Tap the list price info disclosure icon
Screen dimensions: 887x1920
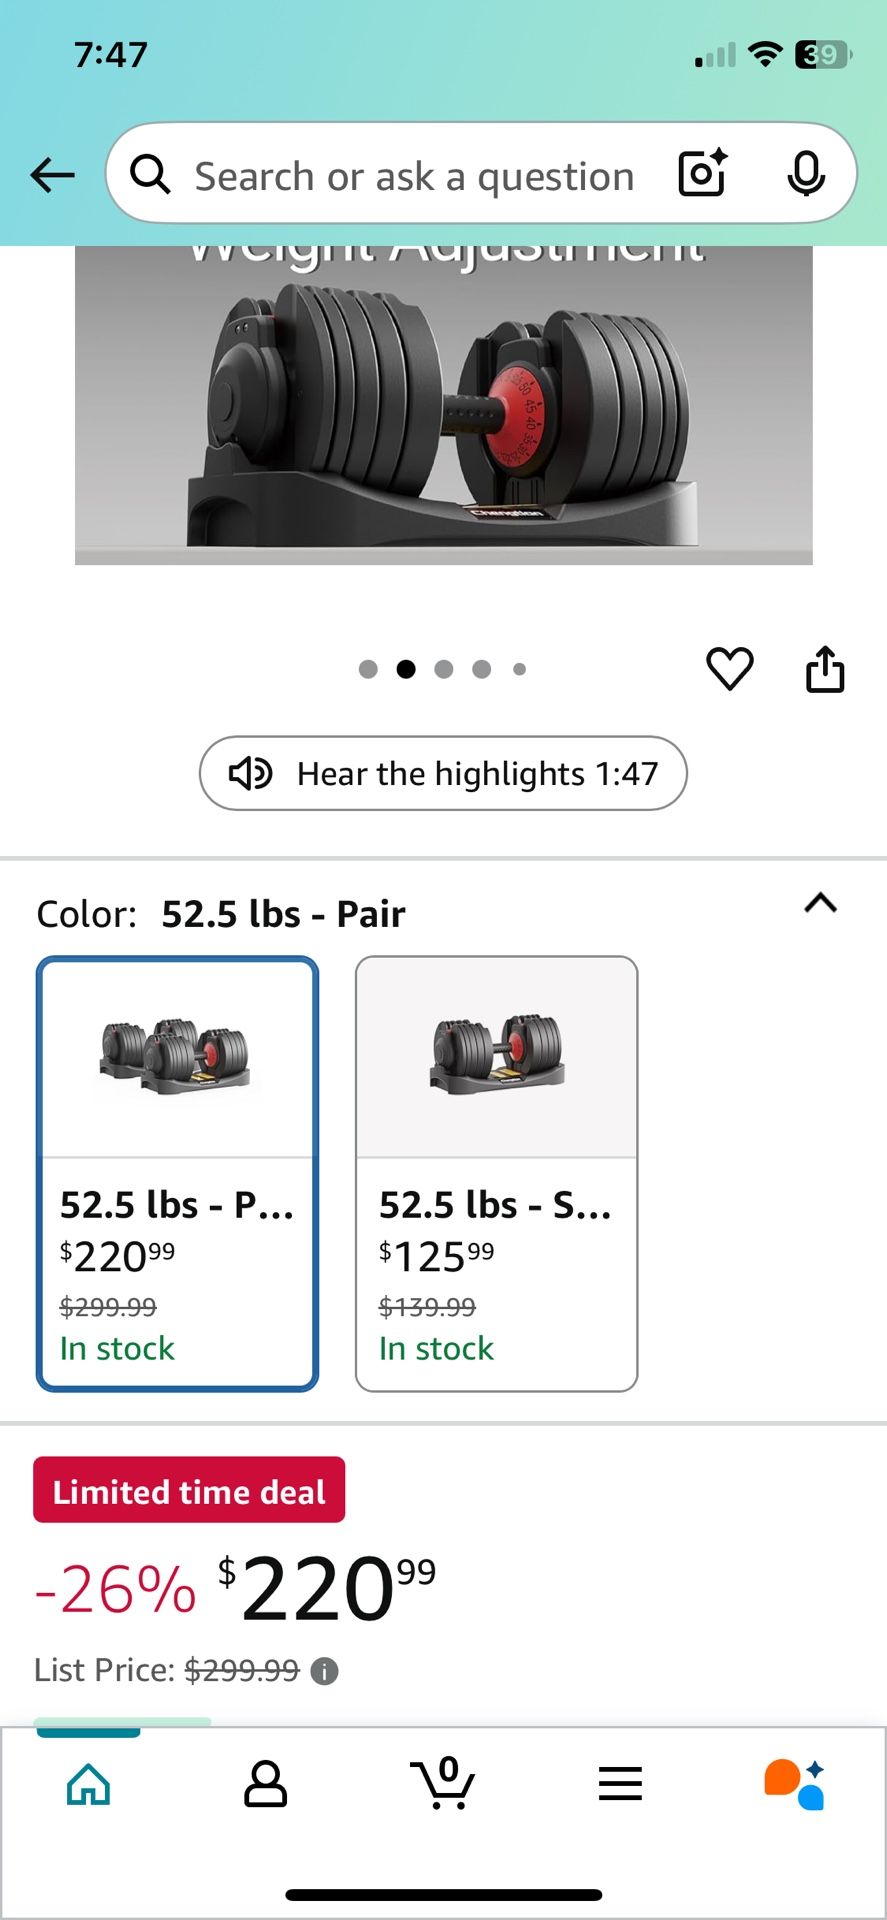(x=325, y=1670)
